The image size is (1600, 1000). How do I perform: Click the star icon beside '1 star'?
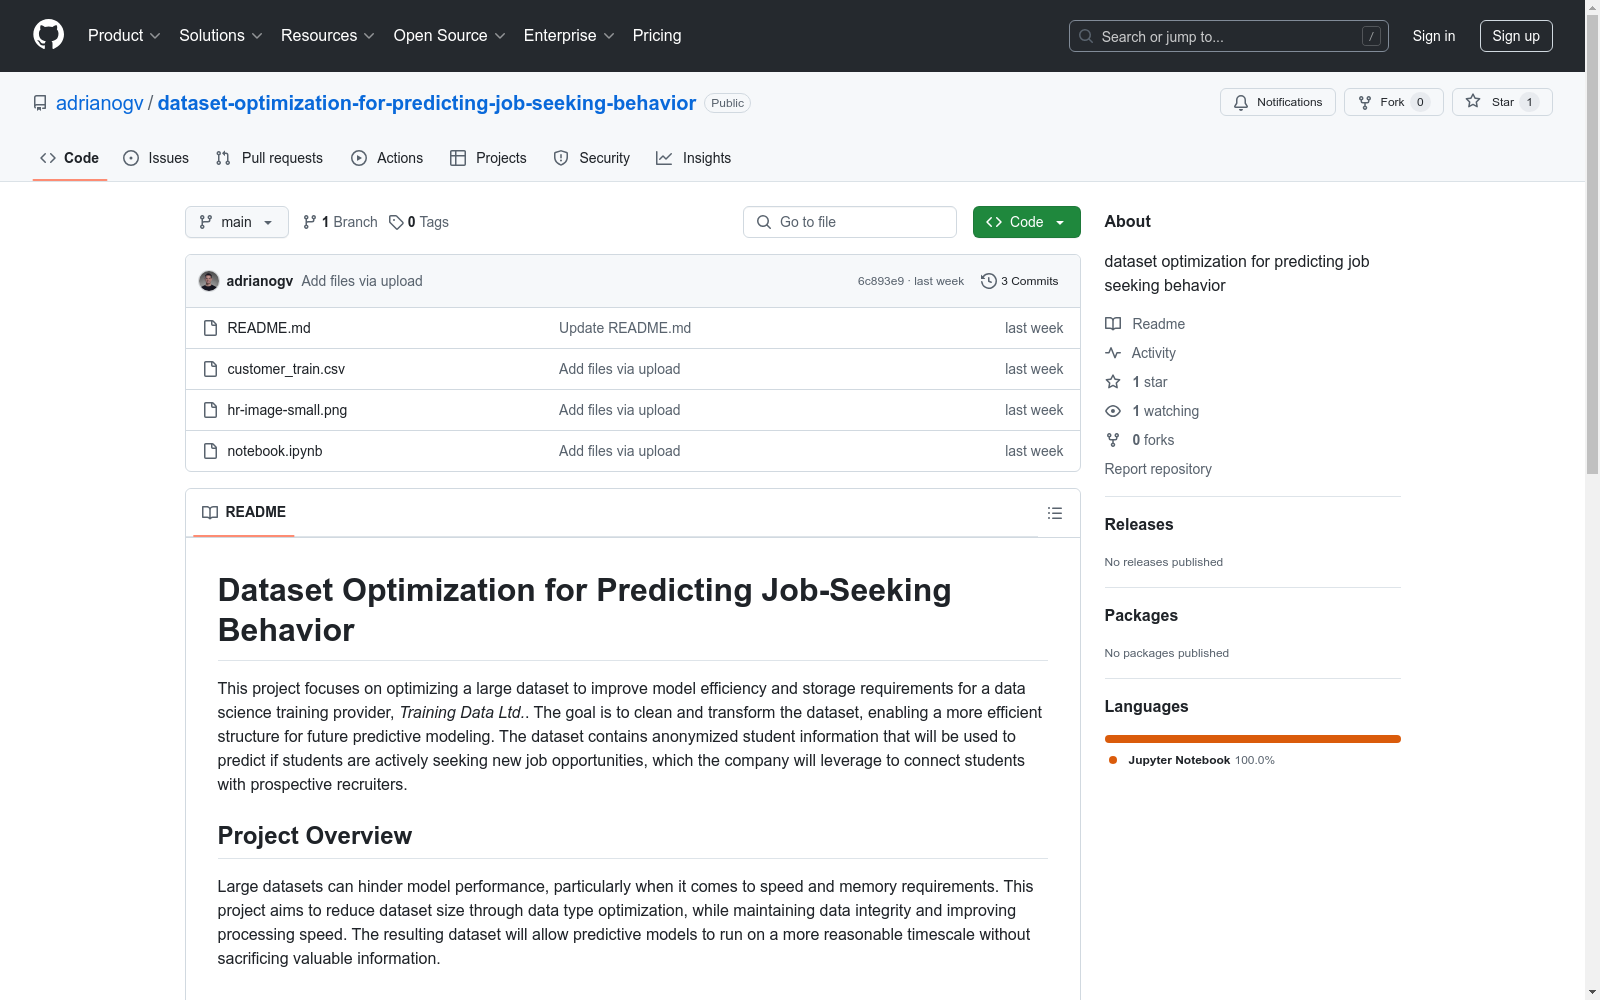(1113, 382)
